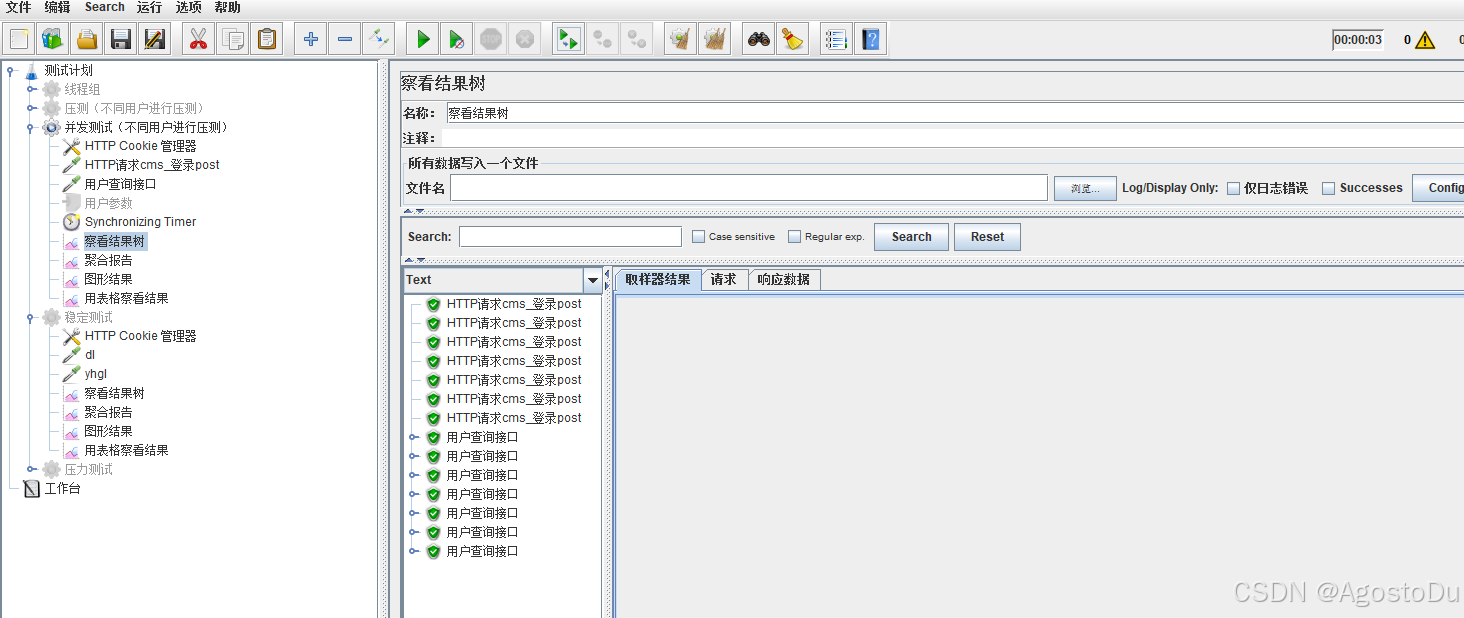The image size is (1464, 618).
Task: Click the Search button
Action: click(912, 237)
